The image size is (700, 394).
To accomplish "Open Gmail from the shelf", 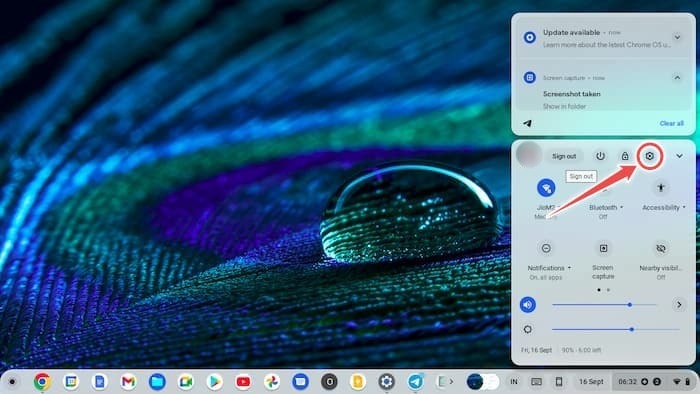I will (128, 382).
